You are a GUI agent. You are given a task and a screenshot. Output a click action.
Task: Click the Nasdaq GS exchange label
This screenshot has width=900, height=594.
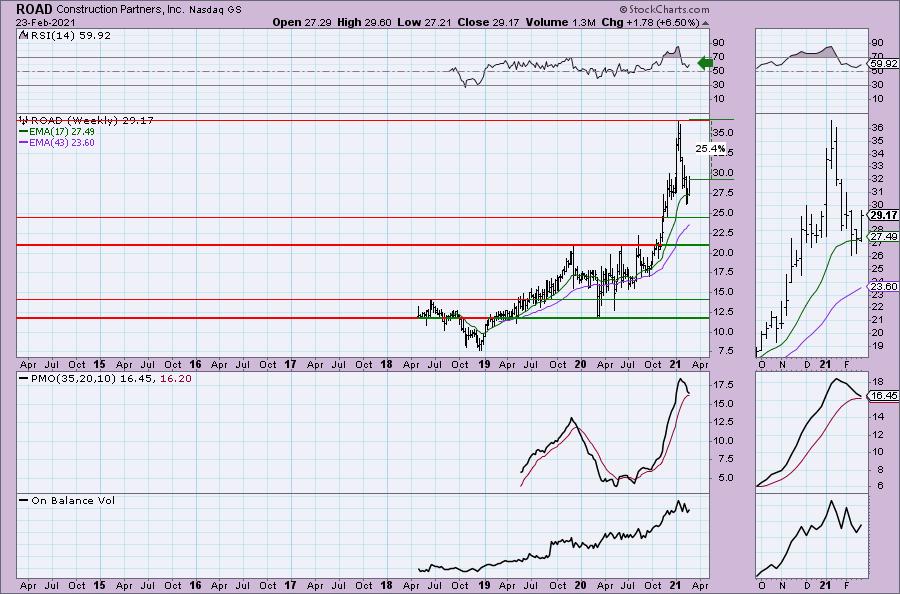(x=215, y=10)
